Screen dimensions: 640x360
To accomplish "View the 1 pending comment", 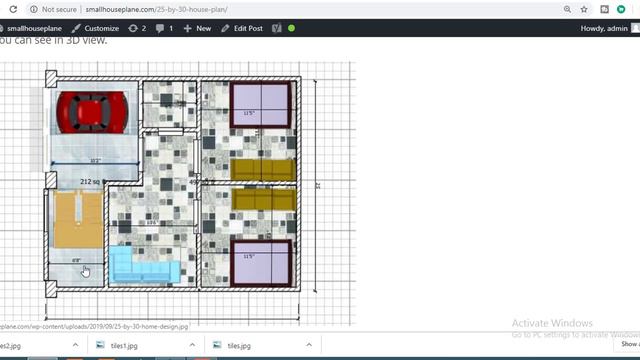I will (x=164, y=28).
